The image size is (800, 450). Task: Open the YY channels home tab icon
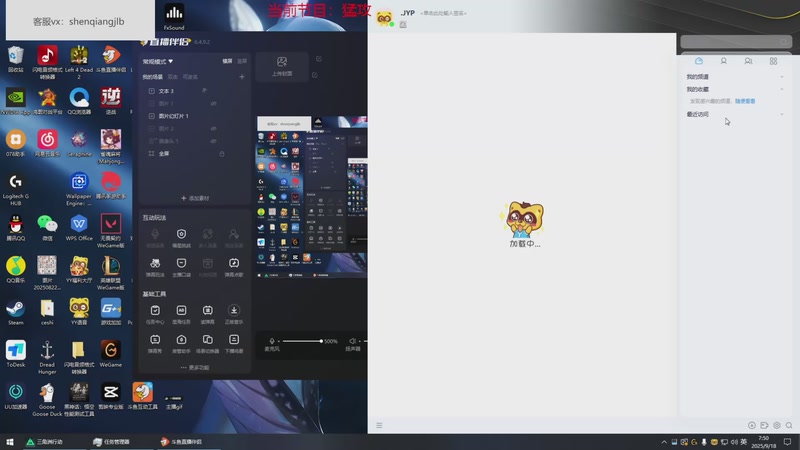coord(699,61)
